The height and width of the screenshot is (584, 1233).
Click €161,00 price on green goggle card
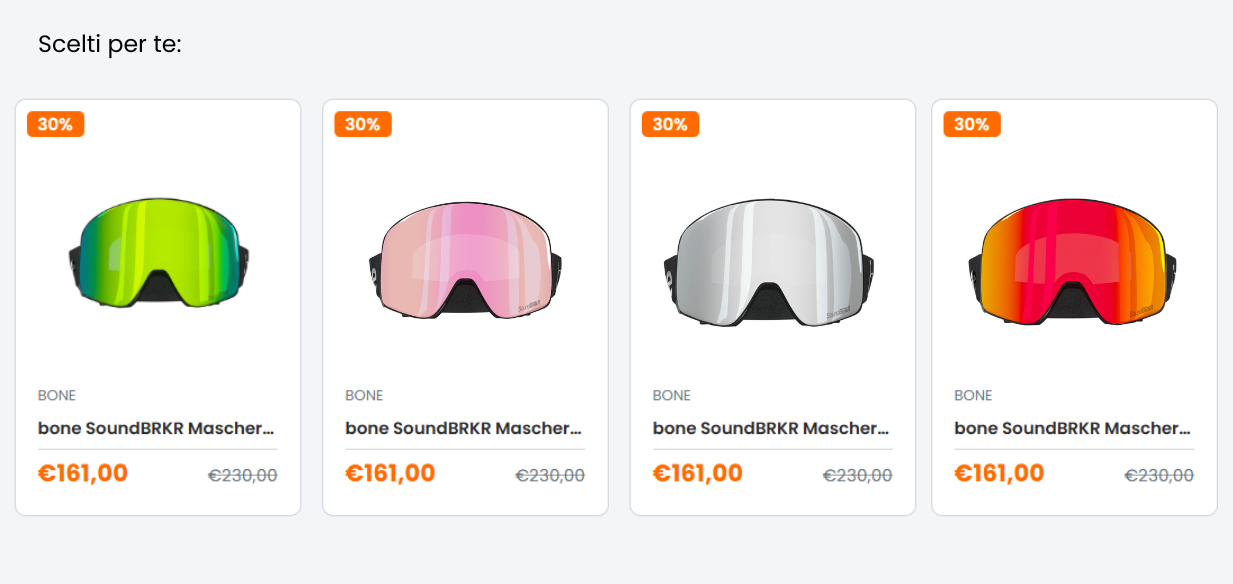(83, 473)
